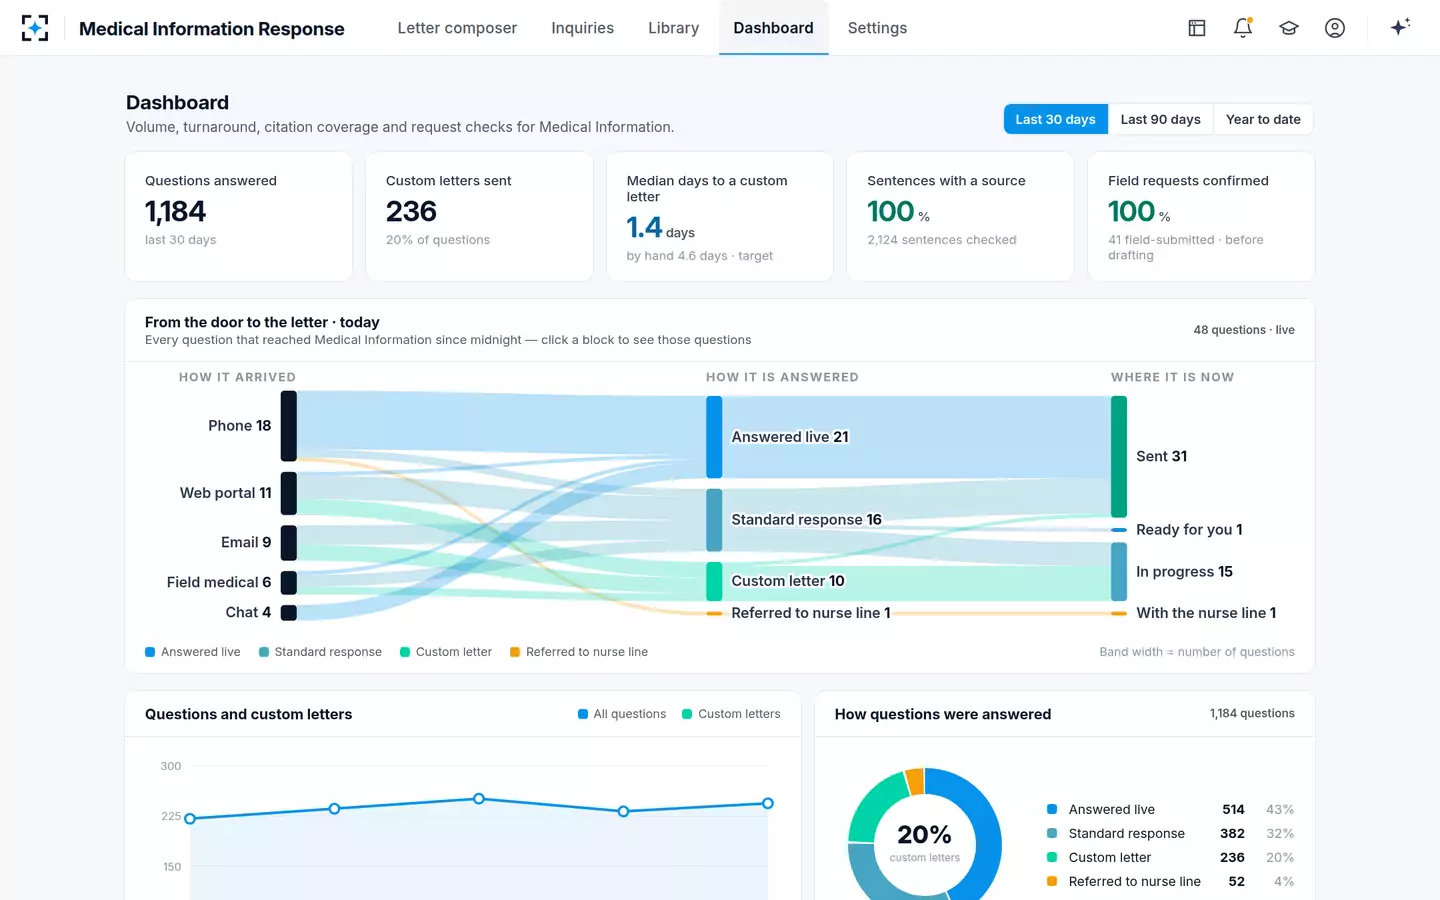Click the Sentences with a source card
The image size is (1440, 900).
click(x=960, y=216)
